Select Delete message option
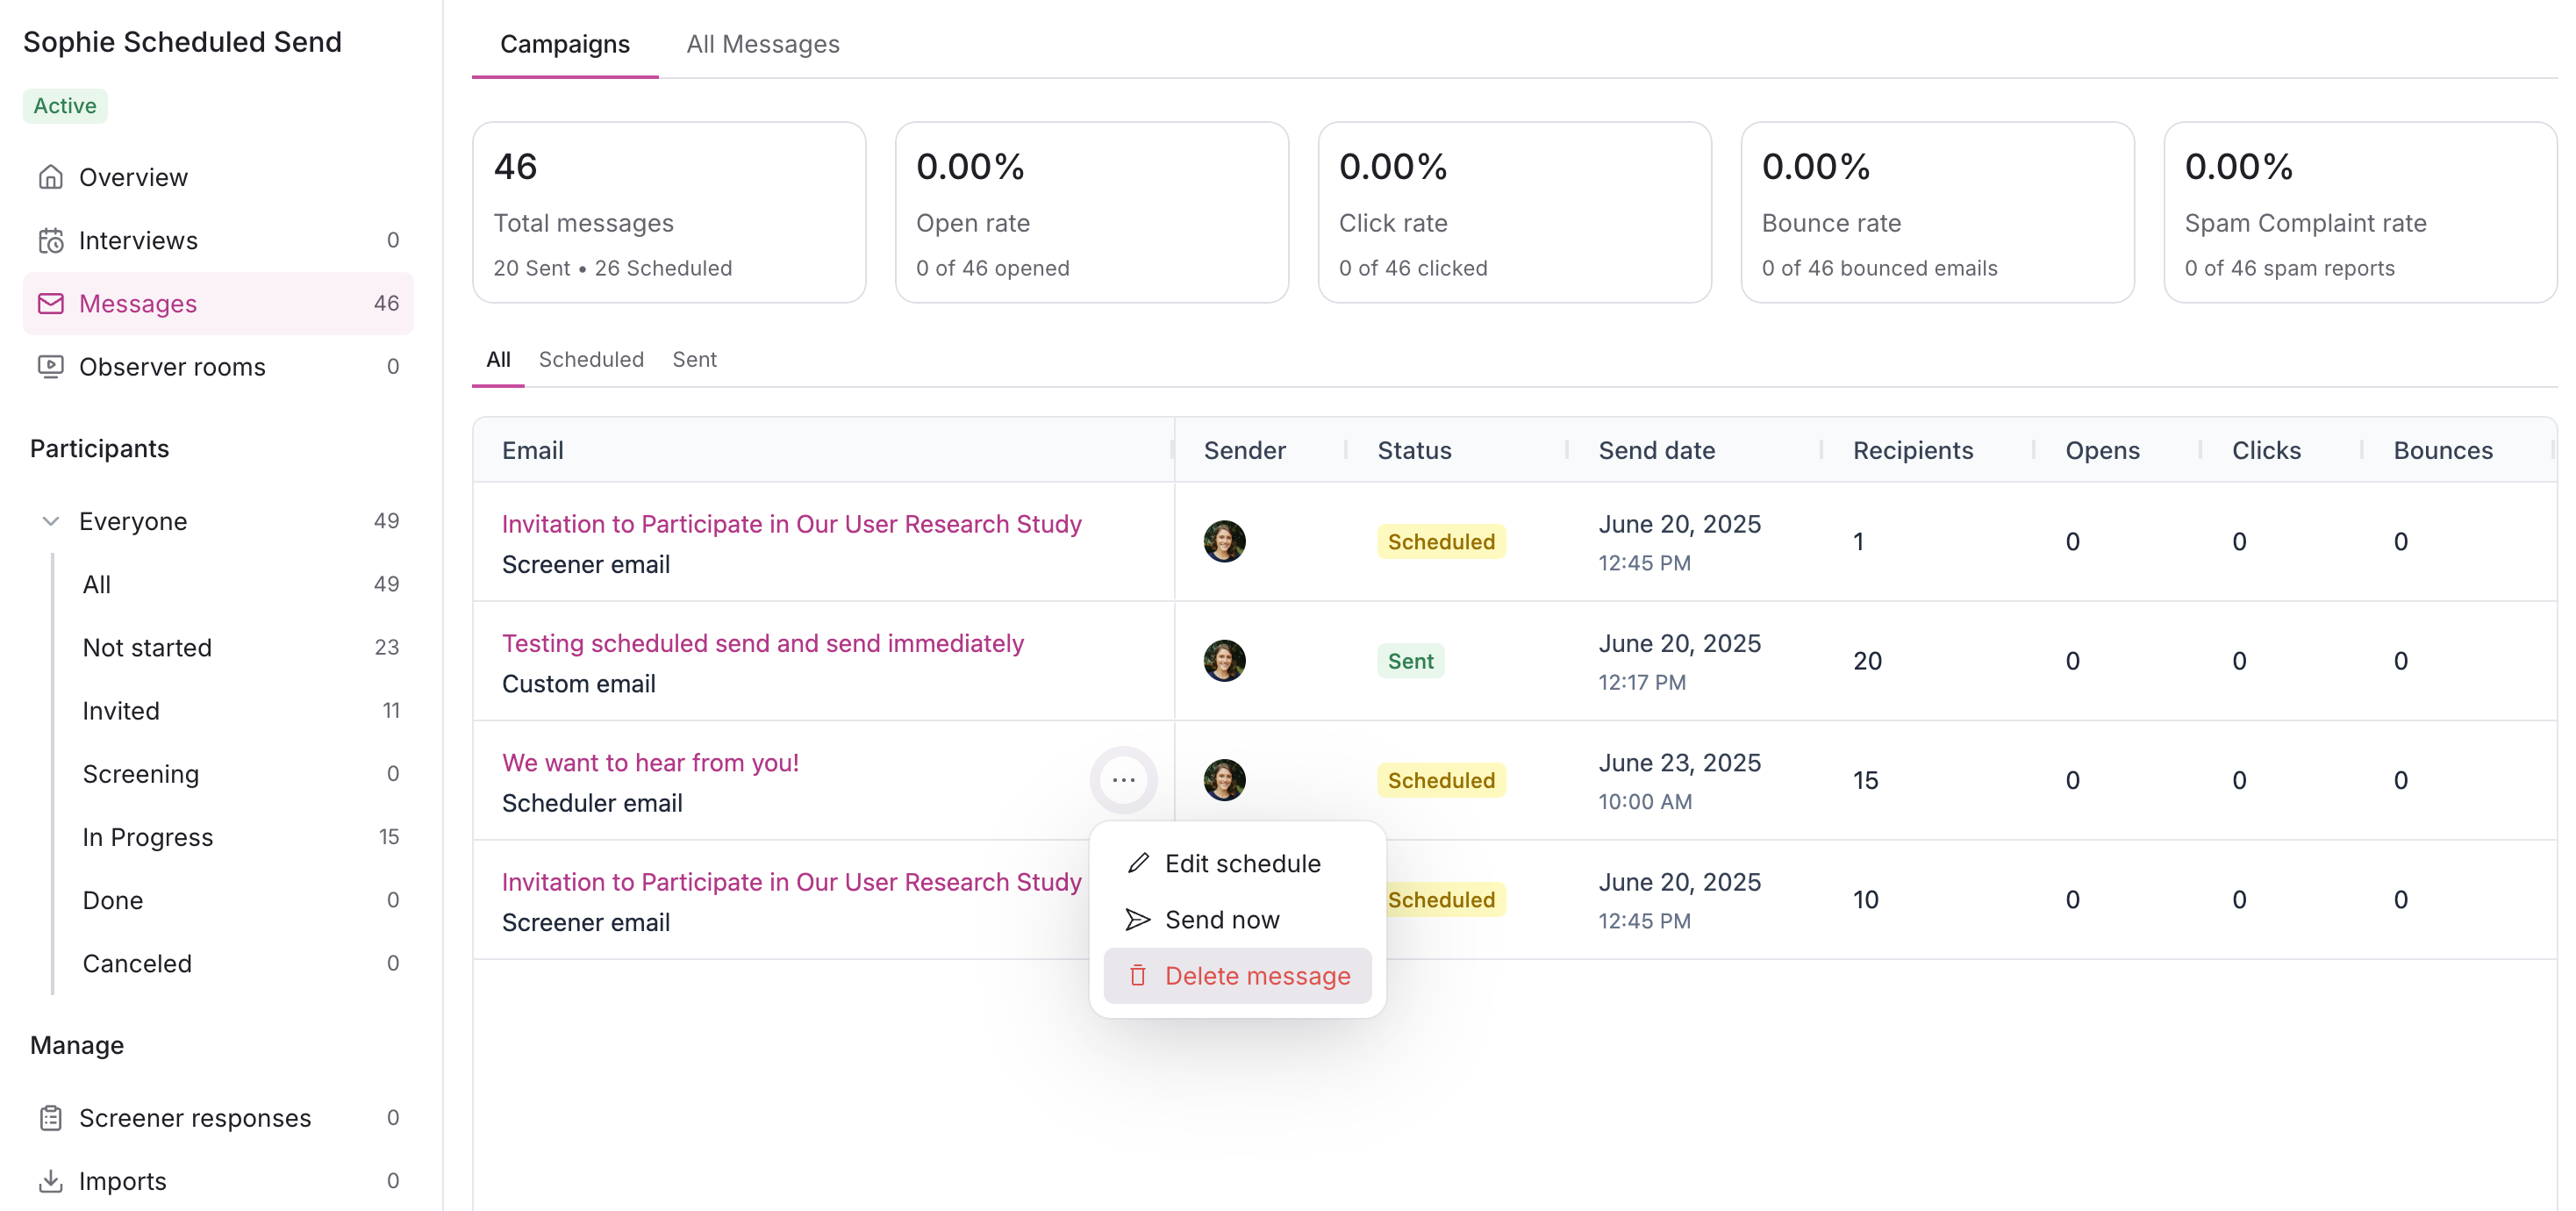This screenshot has width=2576, height=1211. [x=1256, y=975]
